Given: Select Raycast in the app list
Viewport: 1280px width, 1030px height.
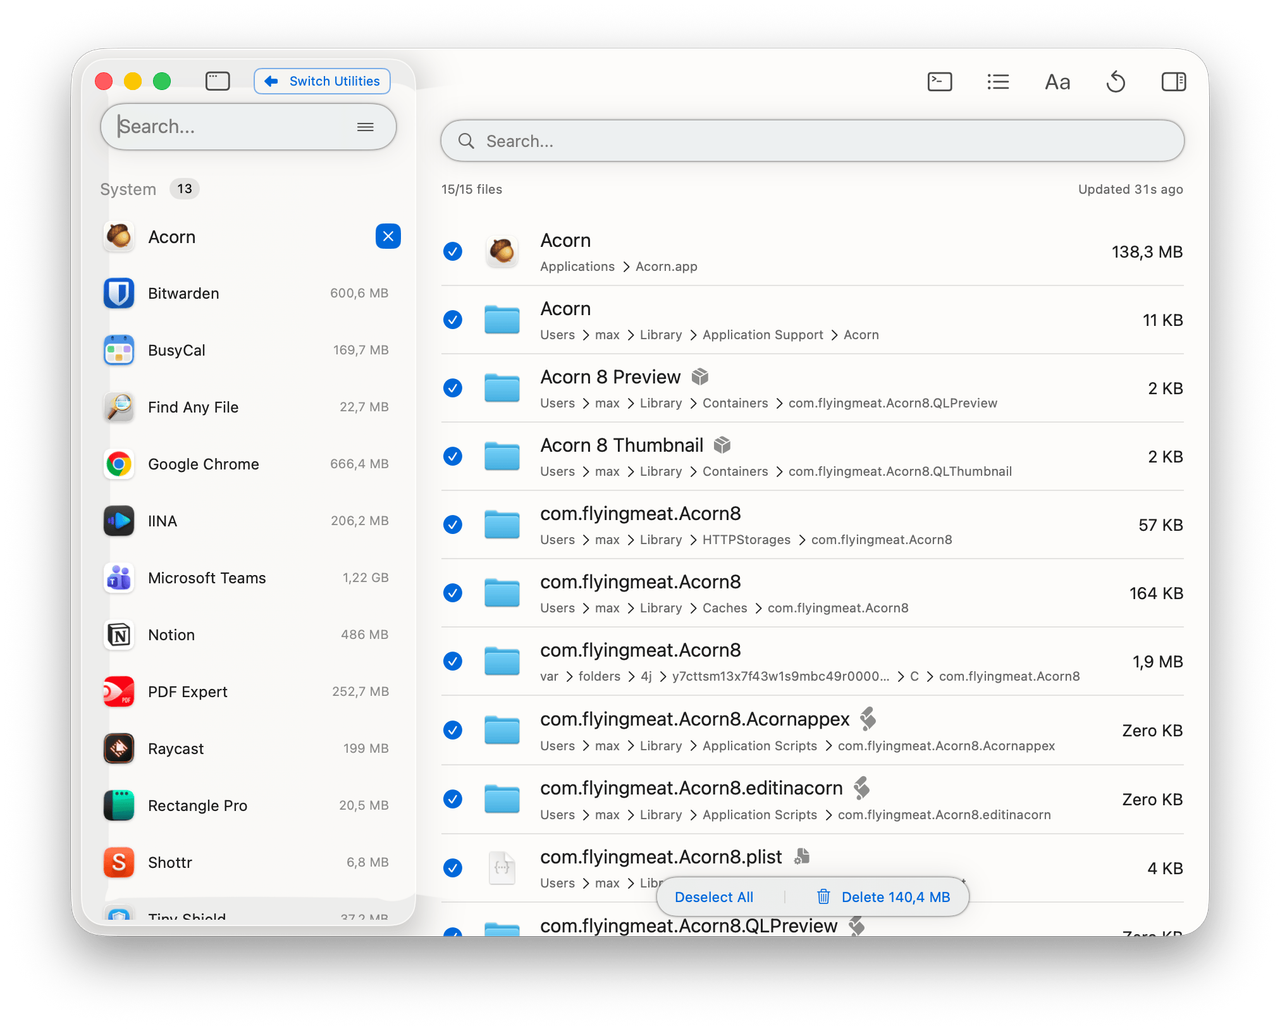Looking at the screenshot, I should pos(248,749).
